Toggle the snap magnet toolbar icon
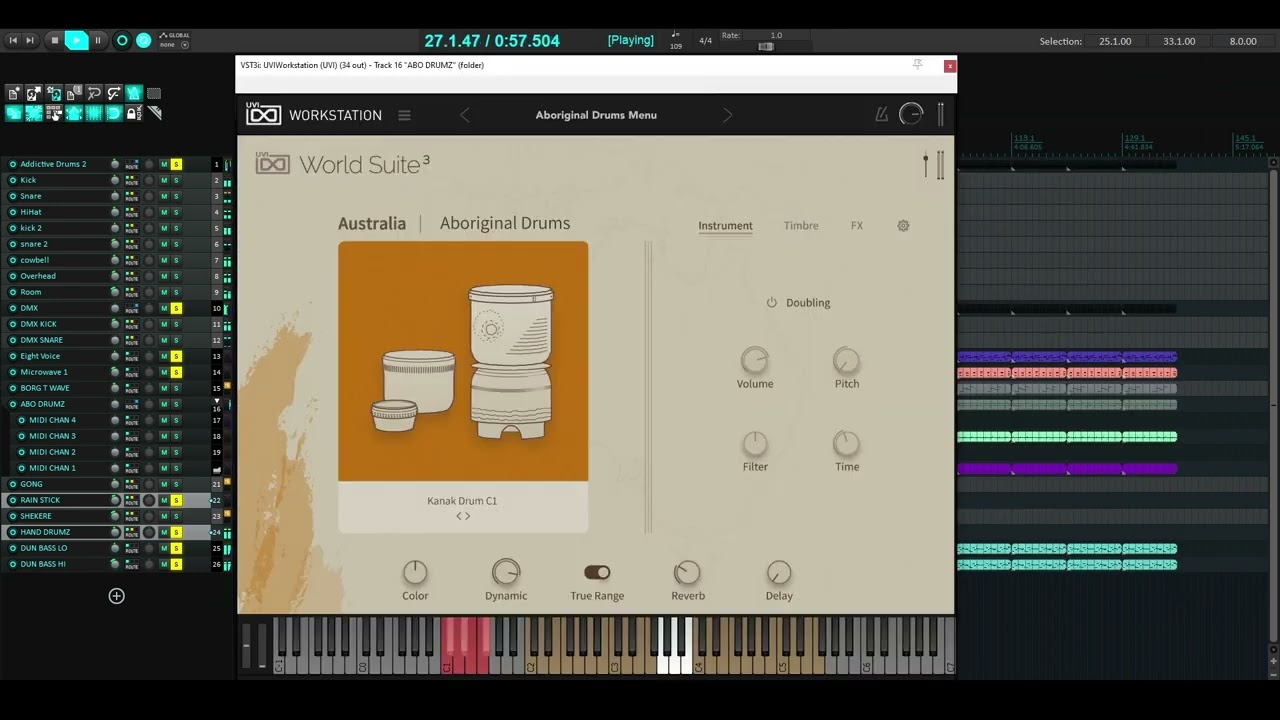1280x720 pixels. tap(114, 113)
